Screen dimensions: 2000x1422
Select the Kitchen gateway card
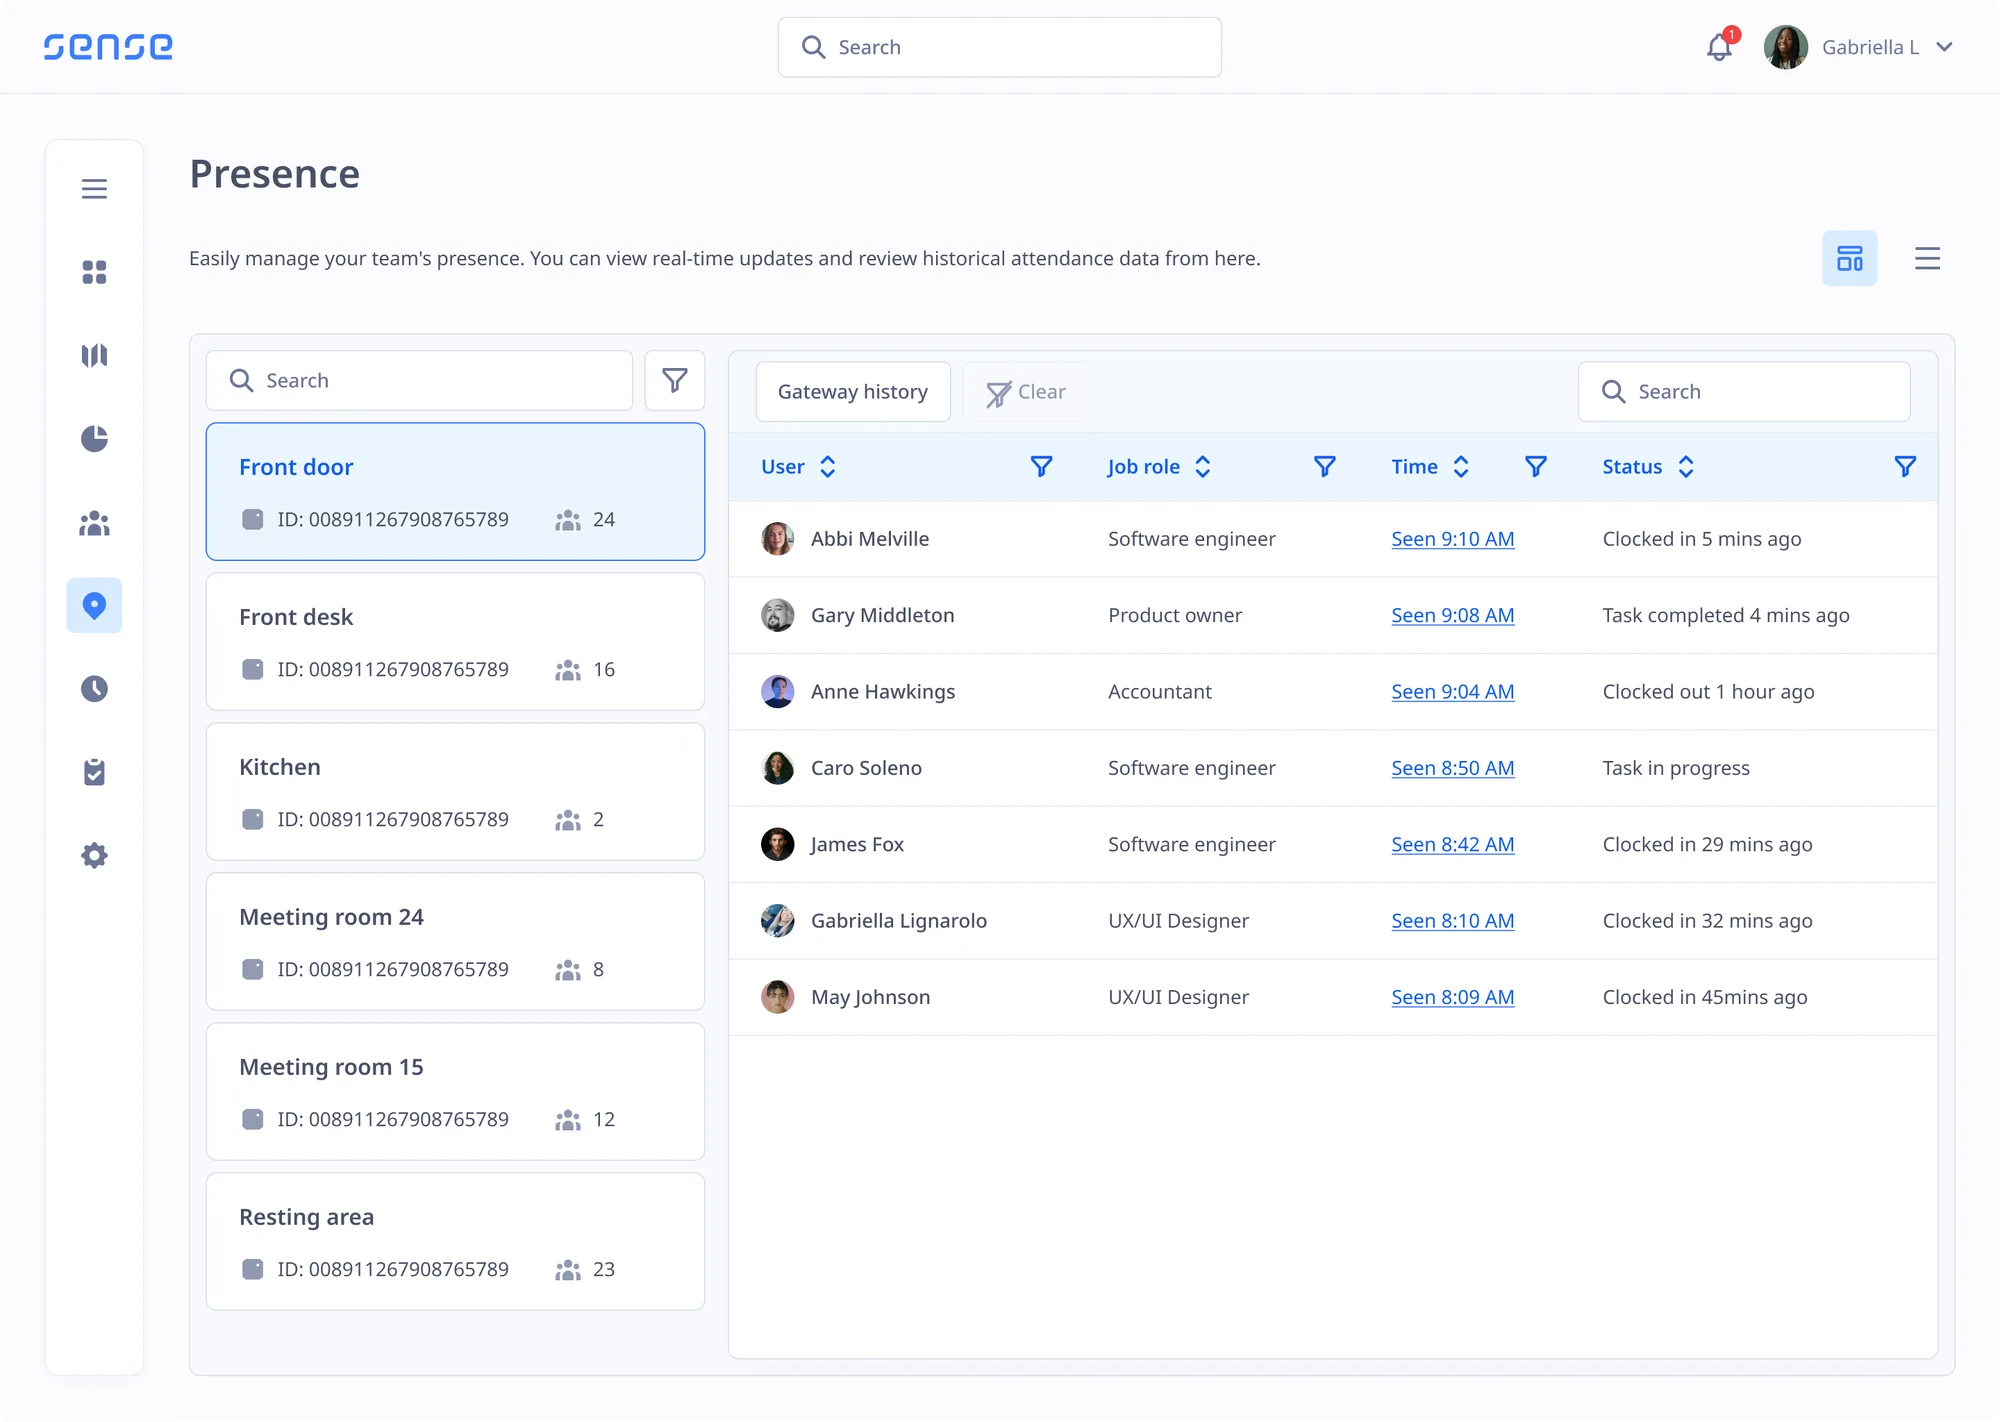click(x=455, y=791)
